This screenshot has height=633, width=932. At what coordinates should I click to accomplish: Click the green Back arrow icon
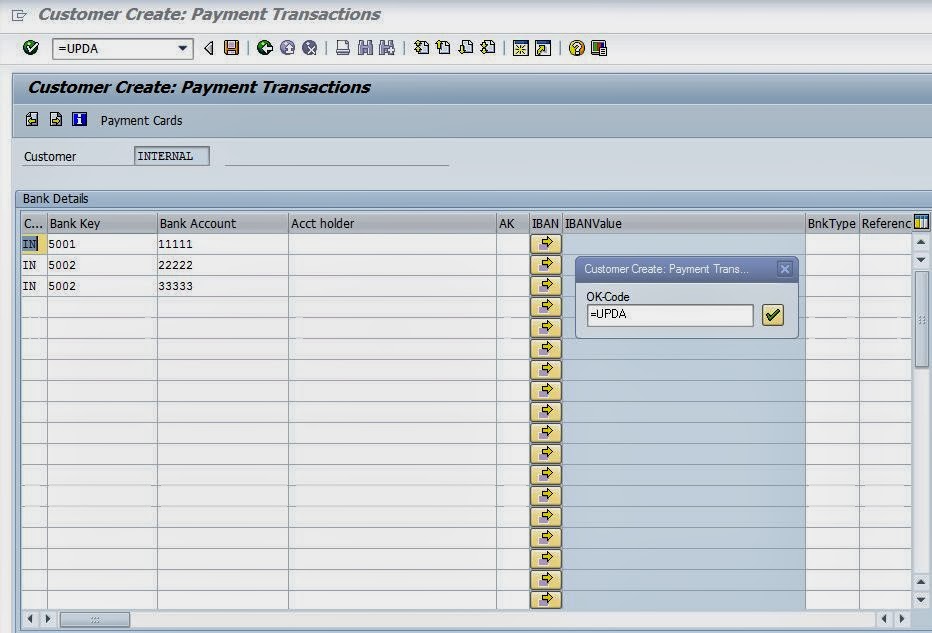pos(264,48)
